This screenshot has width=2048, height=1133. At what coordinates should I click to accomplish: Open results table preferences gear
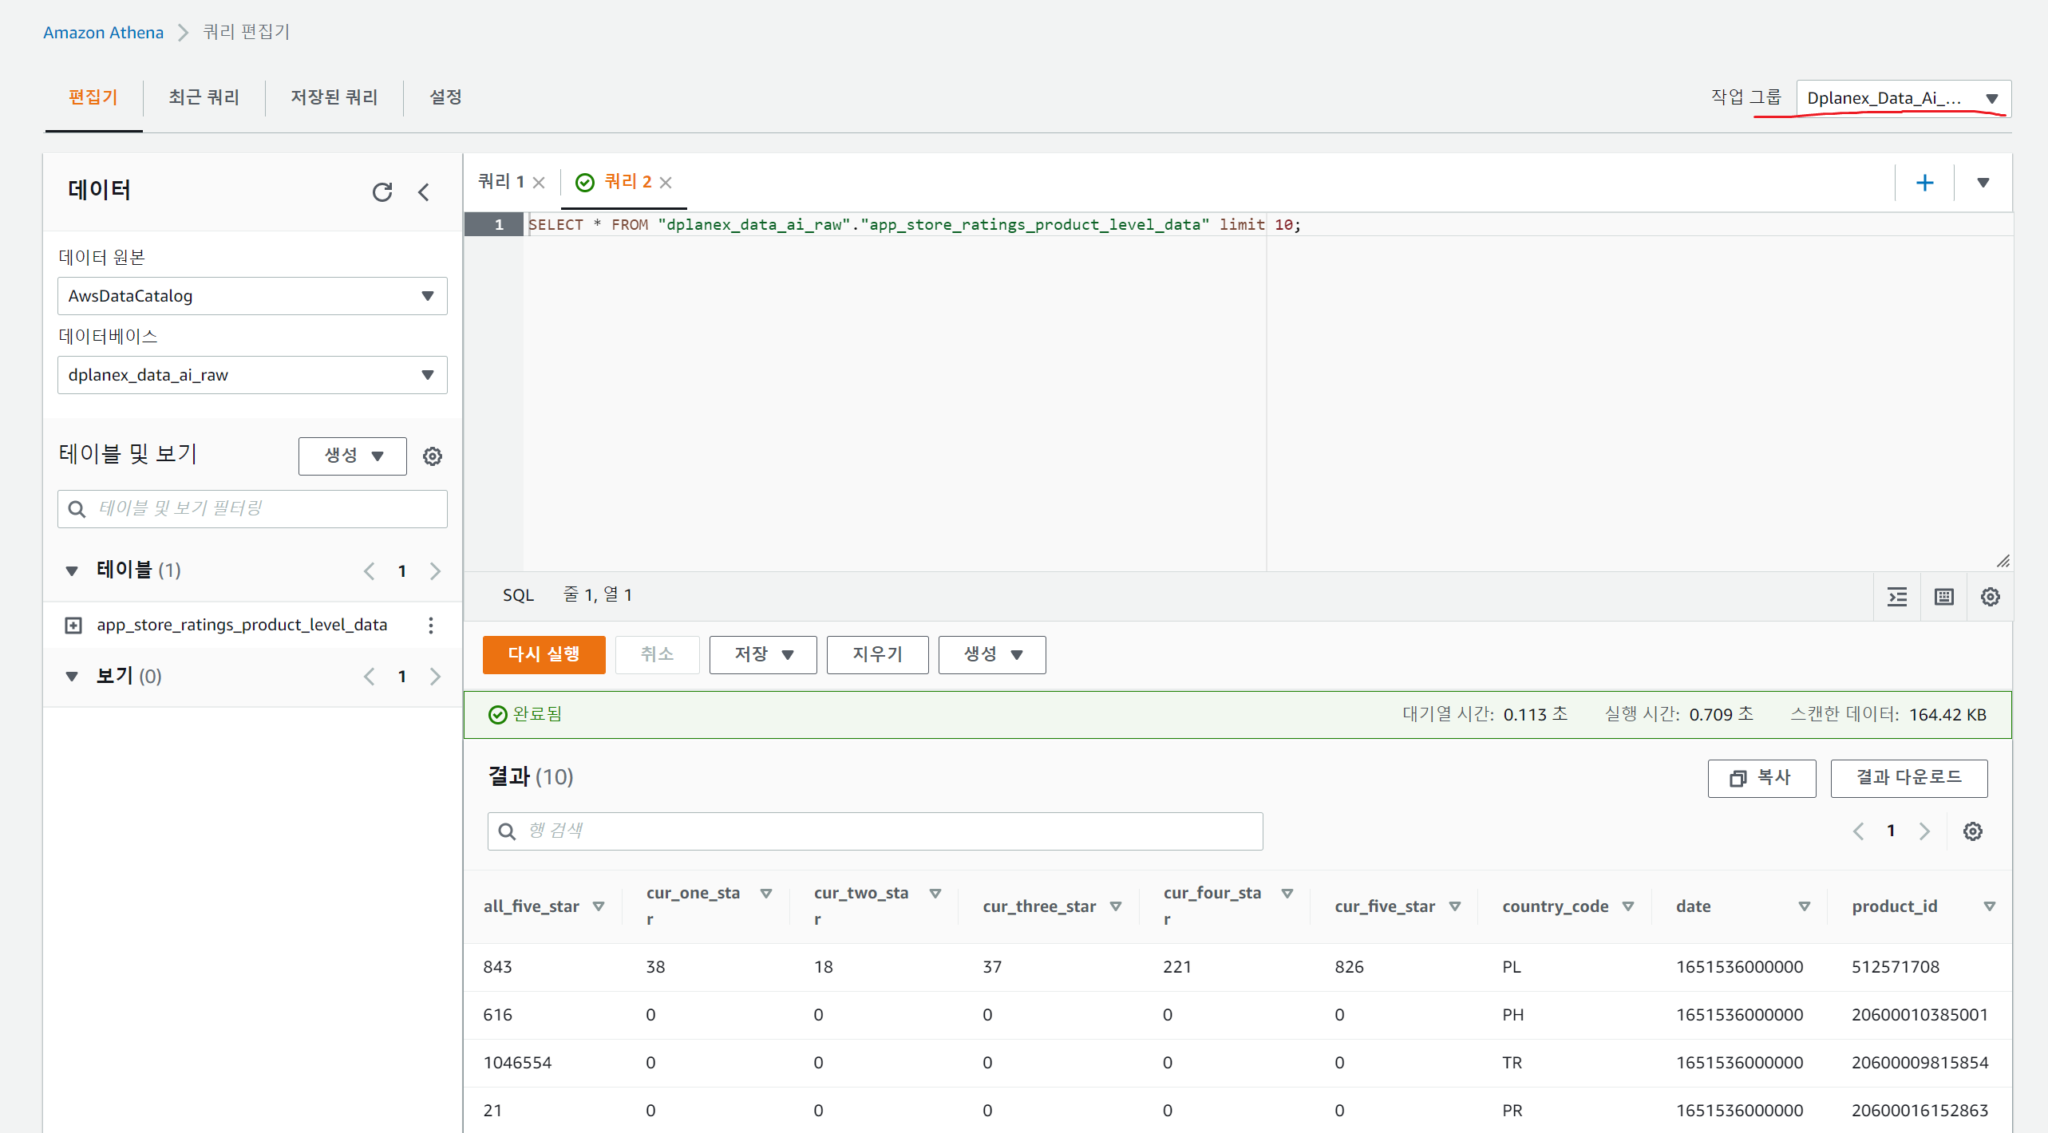tap(1972, 831)
